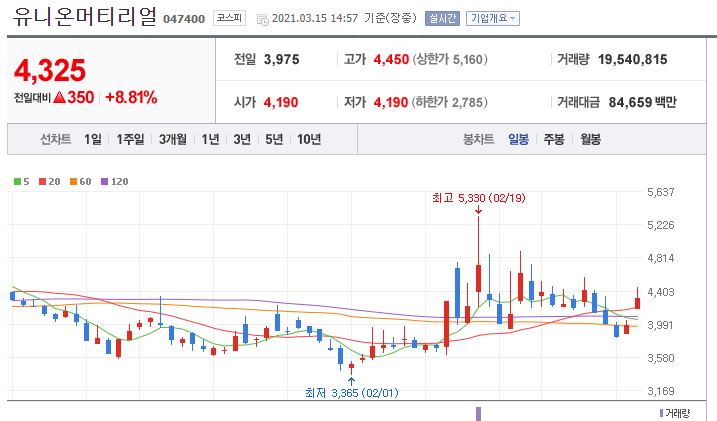Select the 1주일 line chart tab

130,139
